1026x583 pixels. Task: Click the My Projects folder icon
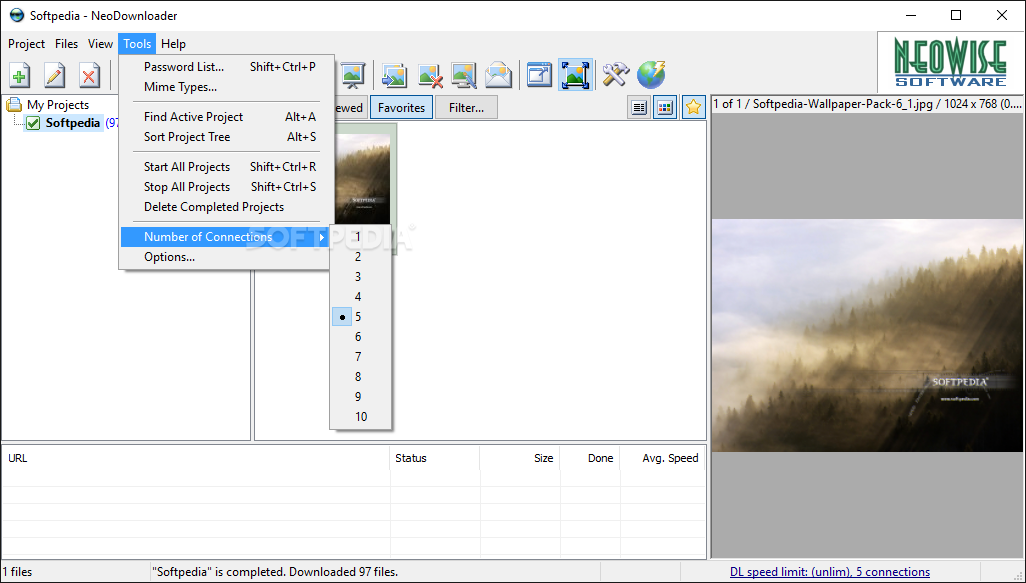coord(14,105)
